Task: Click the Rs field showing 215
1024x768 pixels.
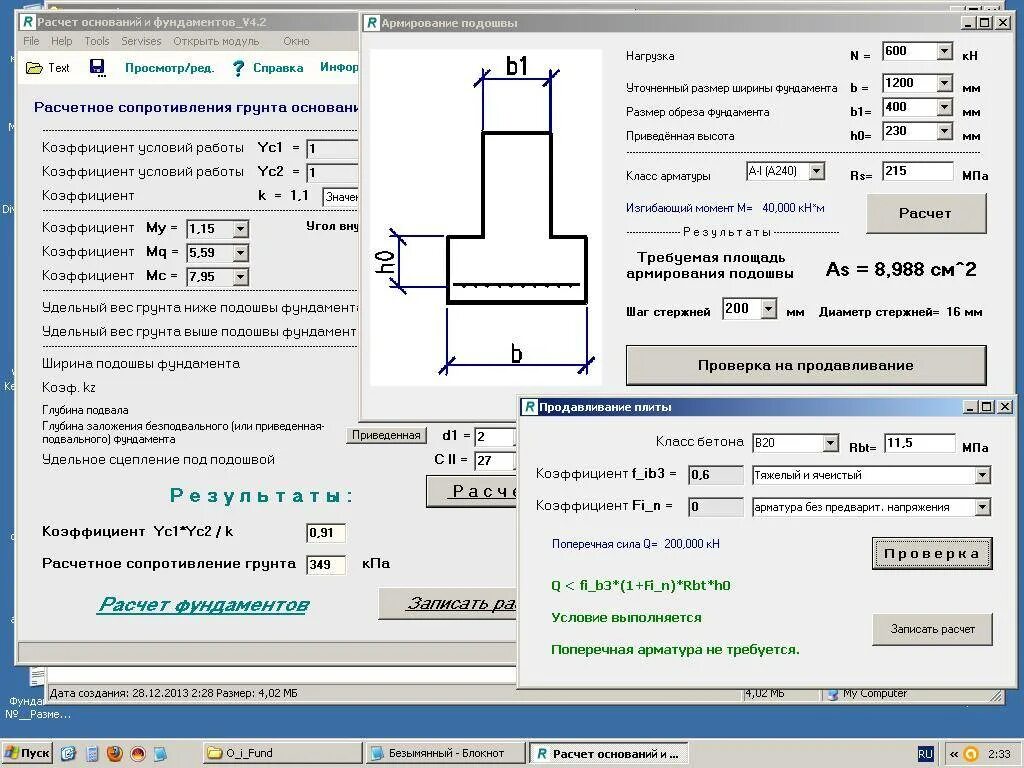Action: coord(917,172)
